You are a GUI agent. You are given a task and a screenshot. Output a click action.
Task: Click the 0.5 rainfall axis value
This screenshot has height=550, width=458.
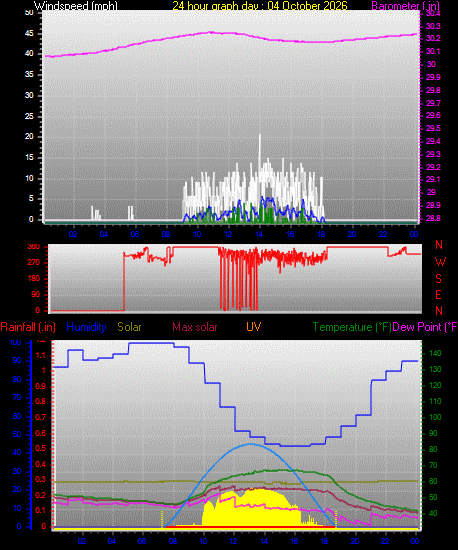pos(41,449)
